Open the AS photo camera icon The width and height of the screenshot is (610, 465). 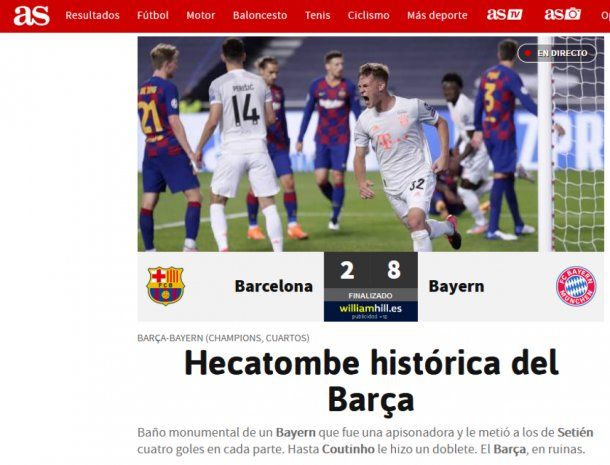pyautogui.click(x=562, y=14)
